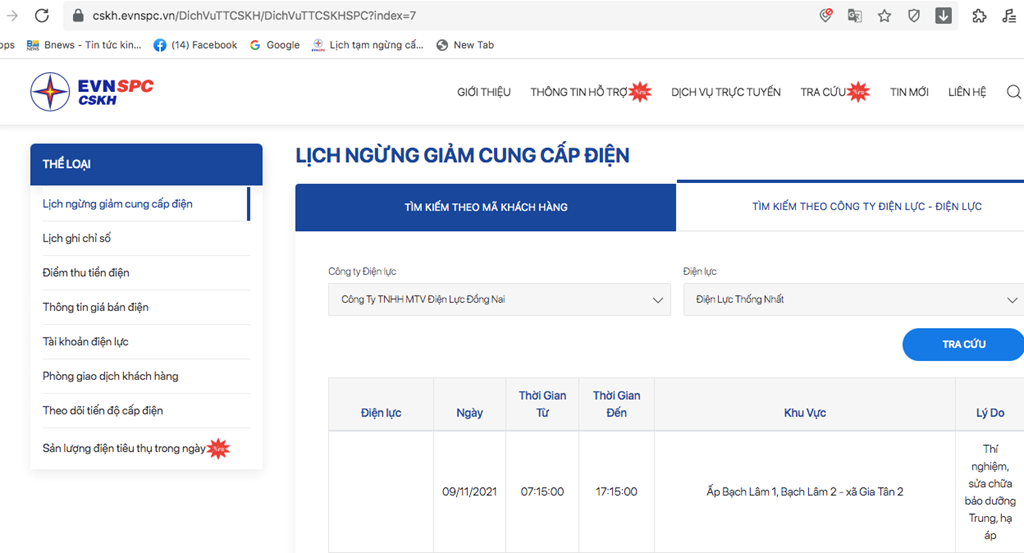Click the download extension icon

(x=943, y=16)
